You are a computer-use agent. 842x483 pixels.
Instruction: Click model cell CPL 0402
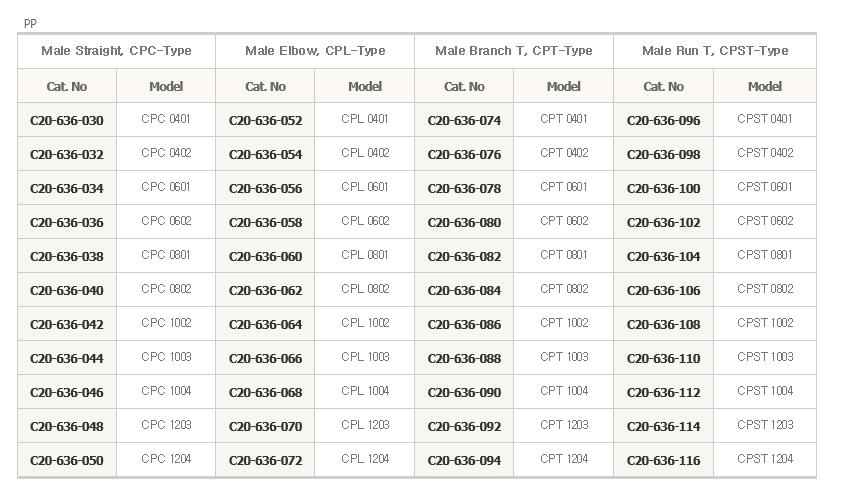365,153
